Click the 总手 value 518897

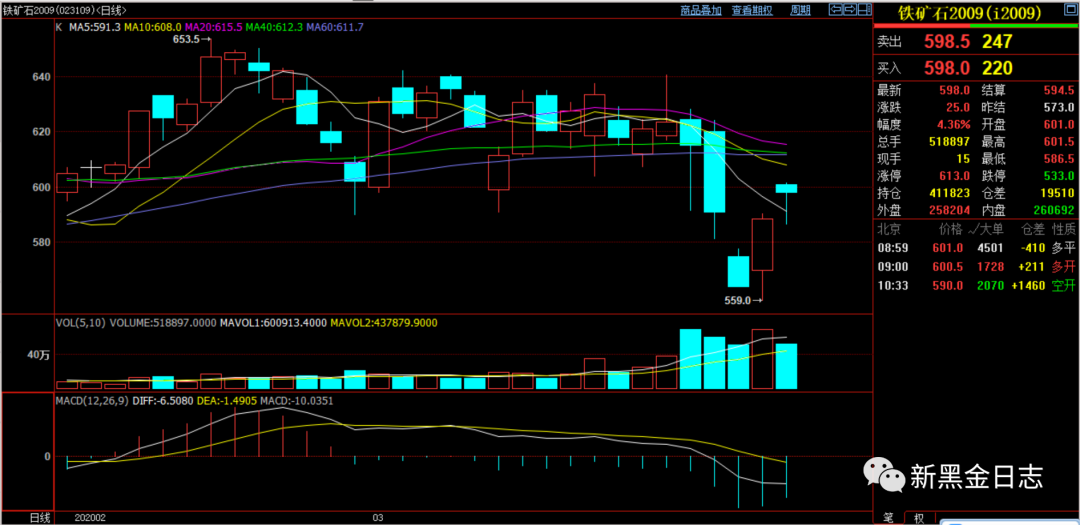click(x=949, y=141)
